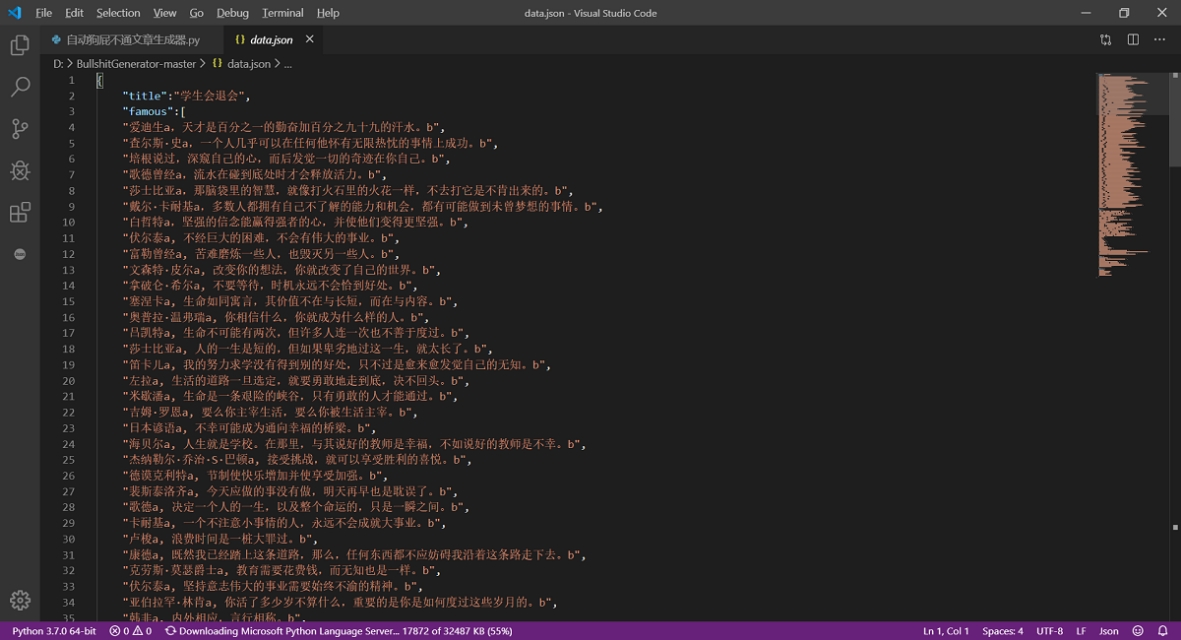This screenshot has width=1181, height=640.
Task: Click line number 24 in gutter
Action: click(69, 443)
